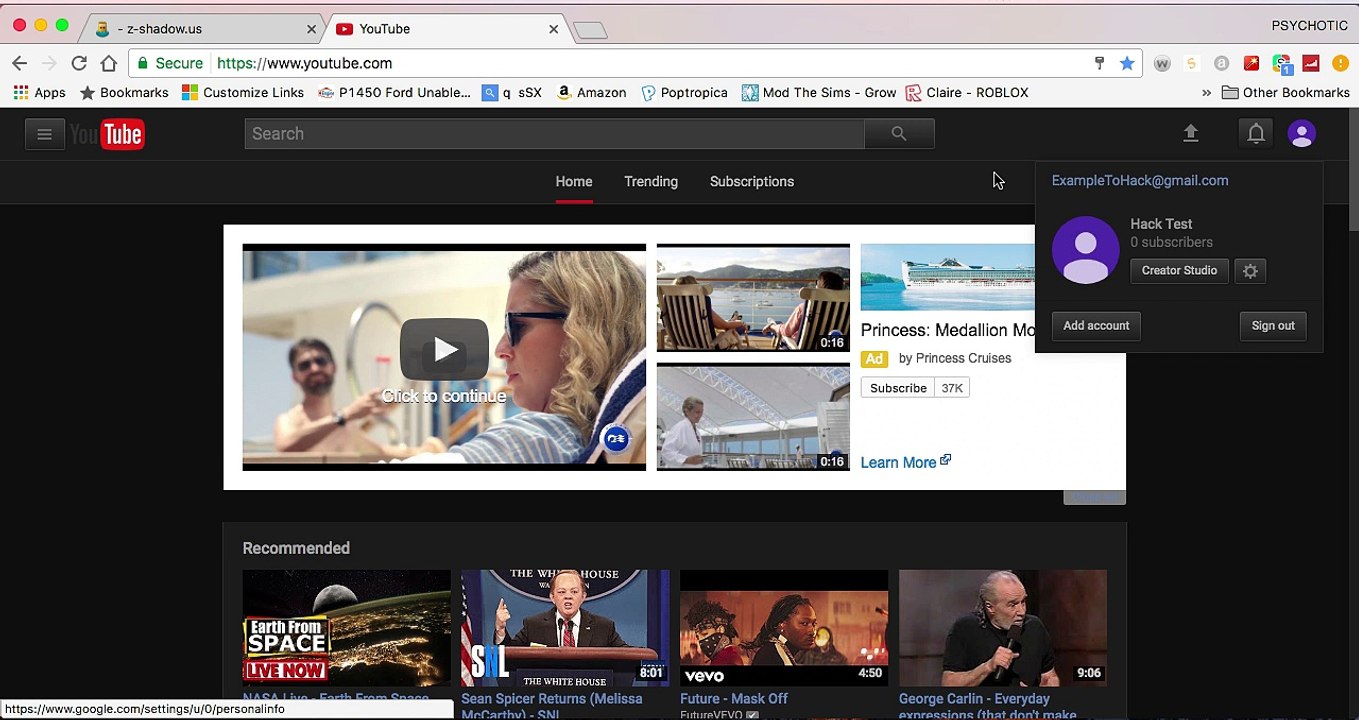Open the YouTube guide hamburger menu
1359x720 pixels.
click(44, 134)
